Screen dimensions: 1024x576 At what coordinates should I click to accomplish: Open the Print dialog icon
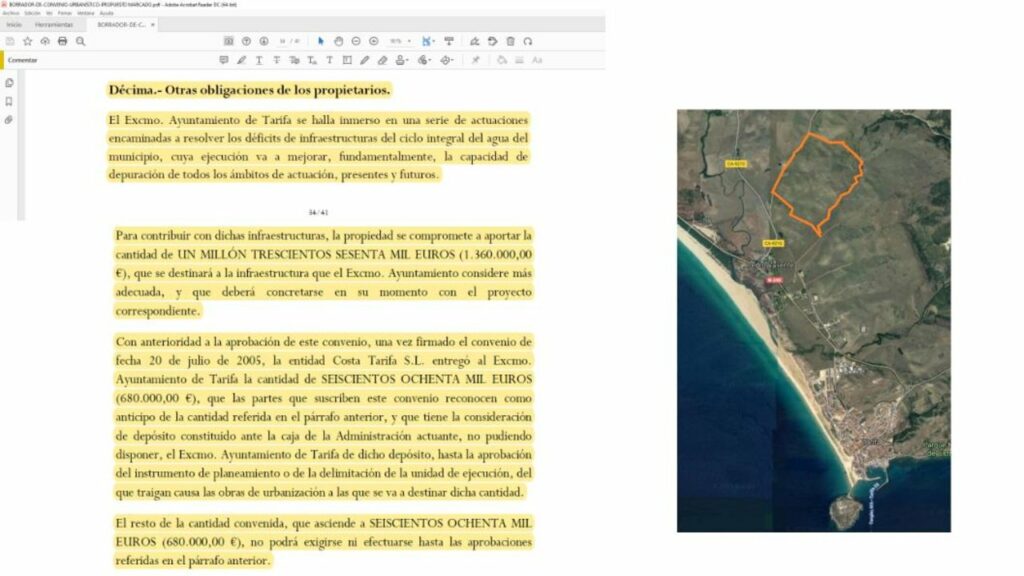pyautogui.click(x=63, y=42)
